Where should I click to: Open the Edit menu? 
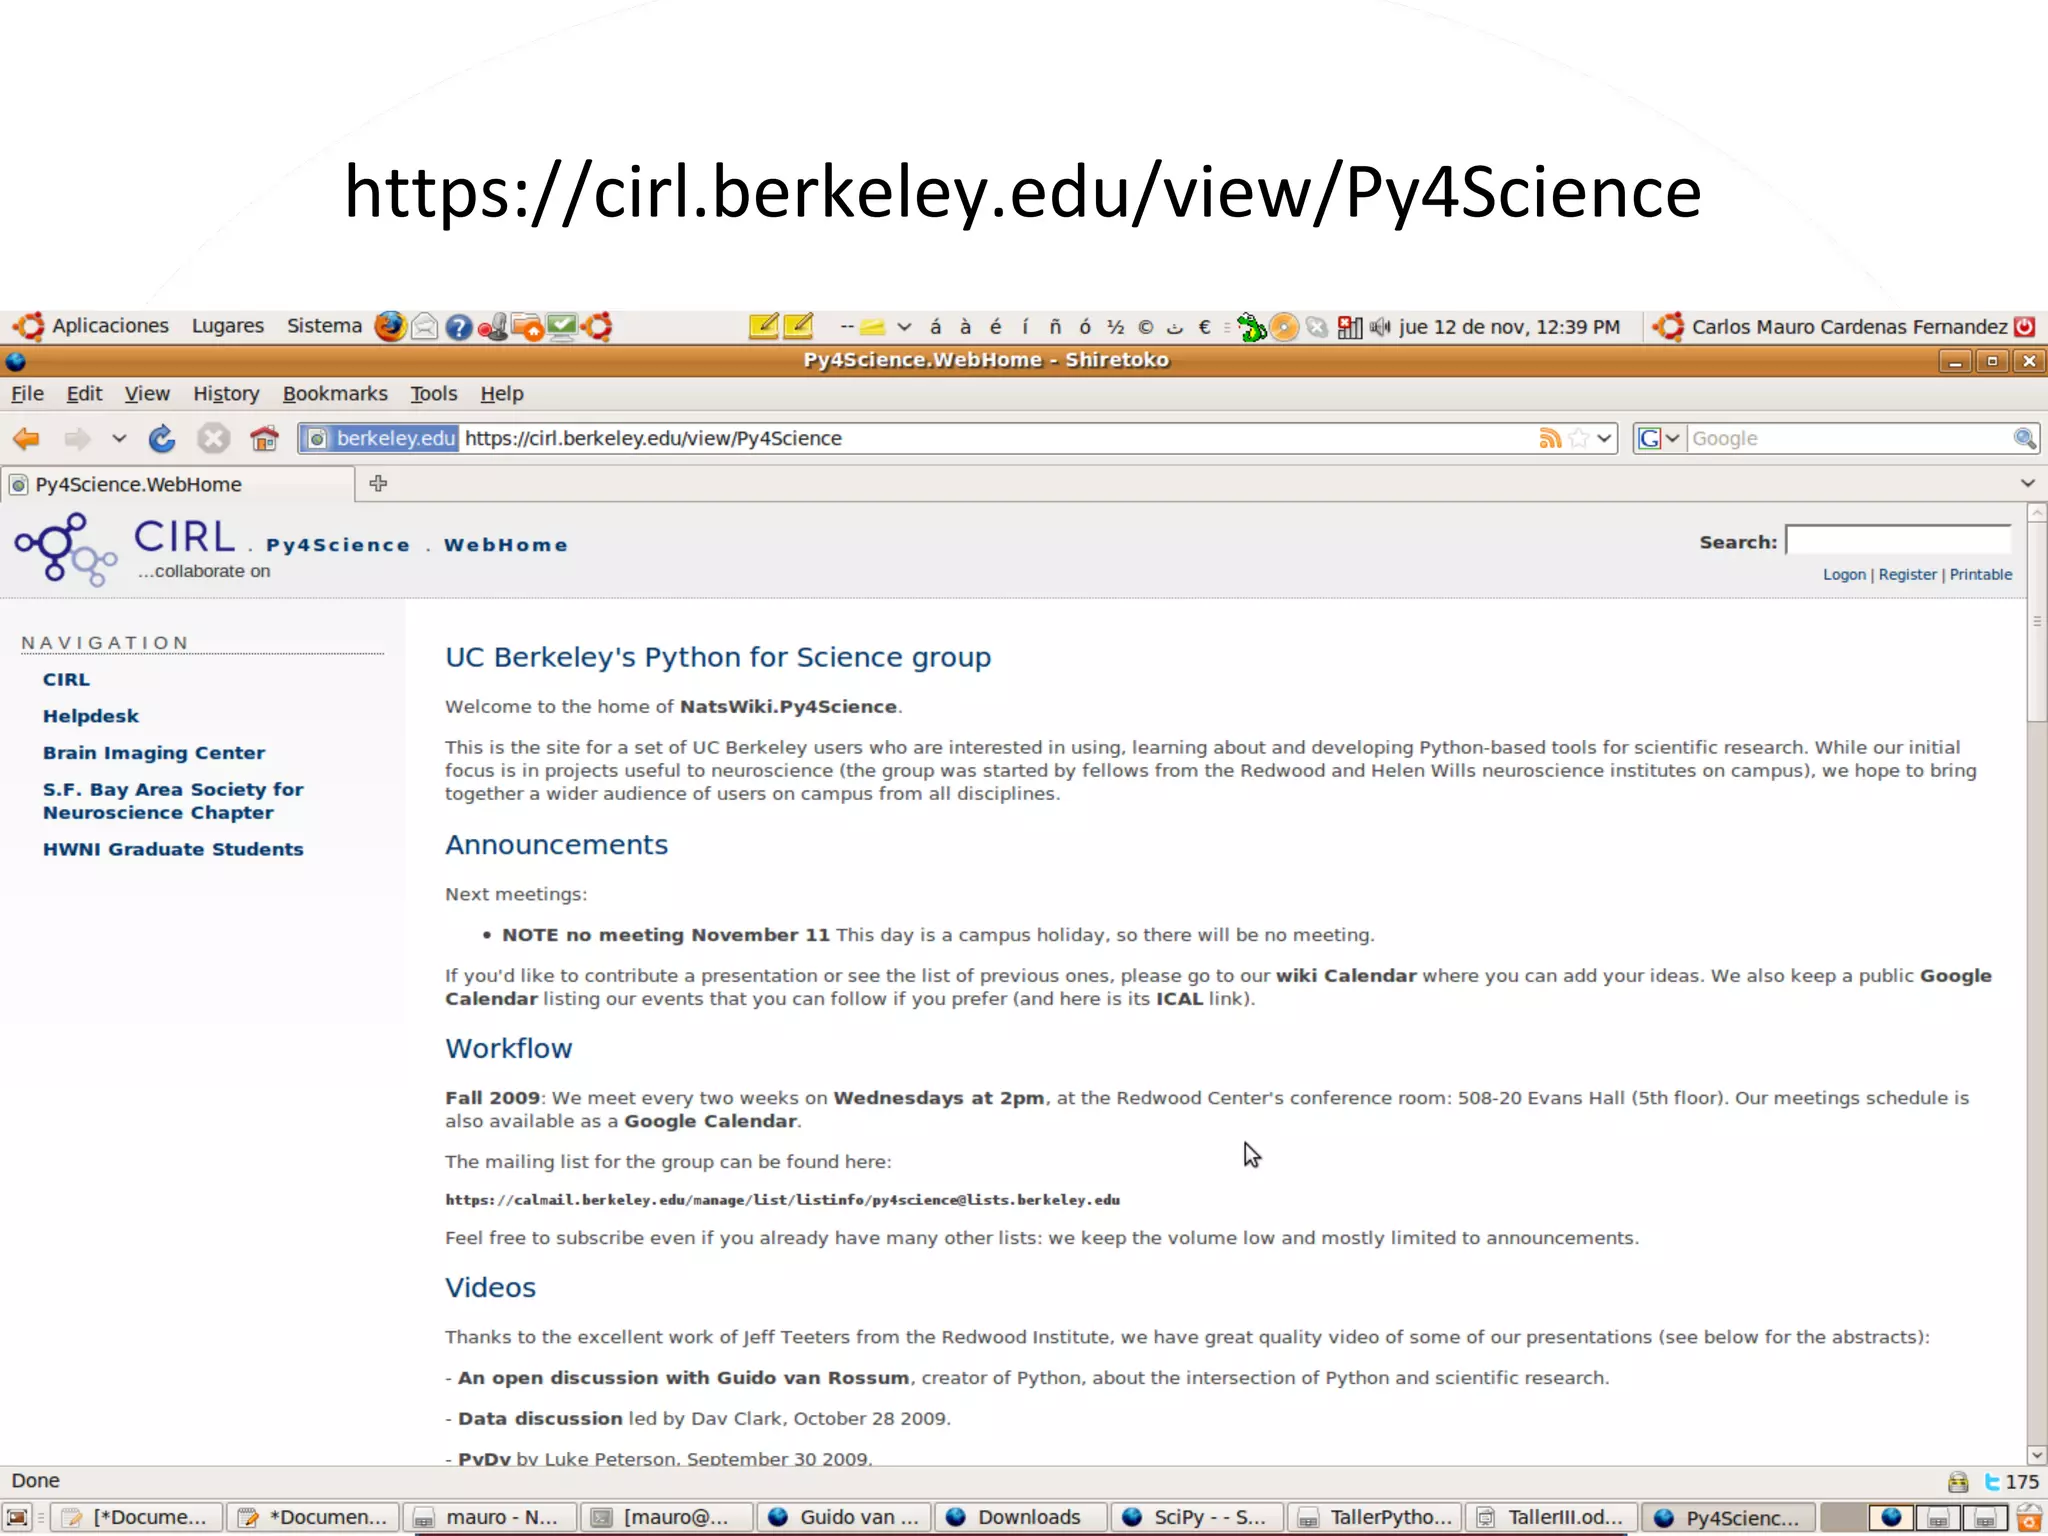pos(84,394)
